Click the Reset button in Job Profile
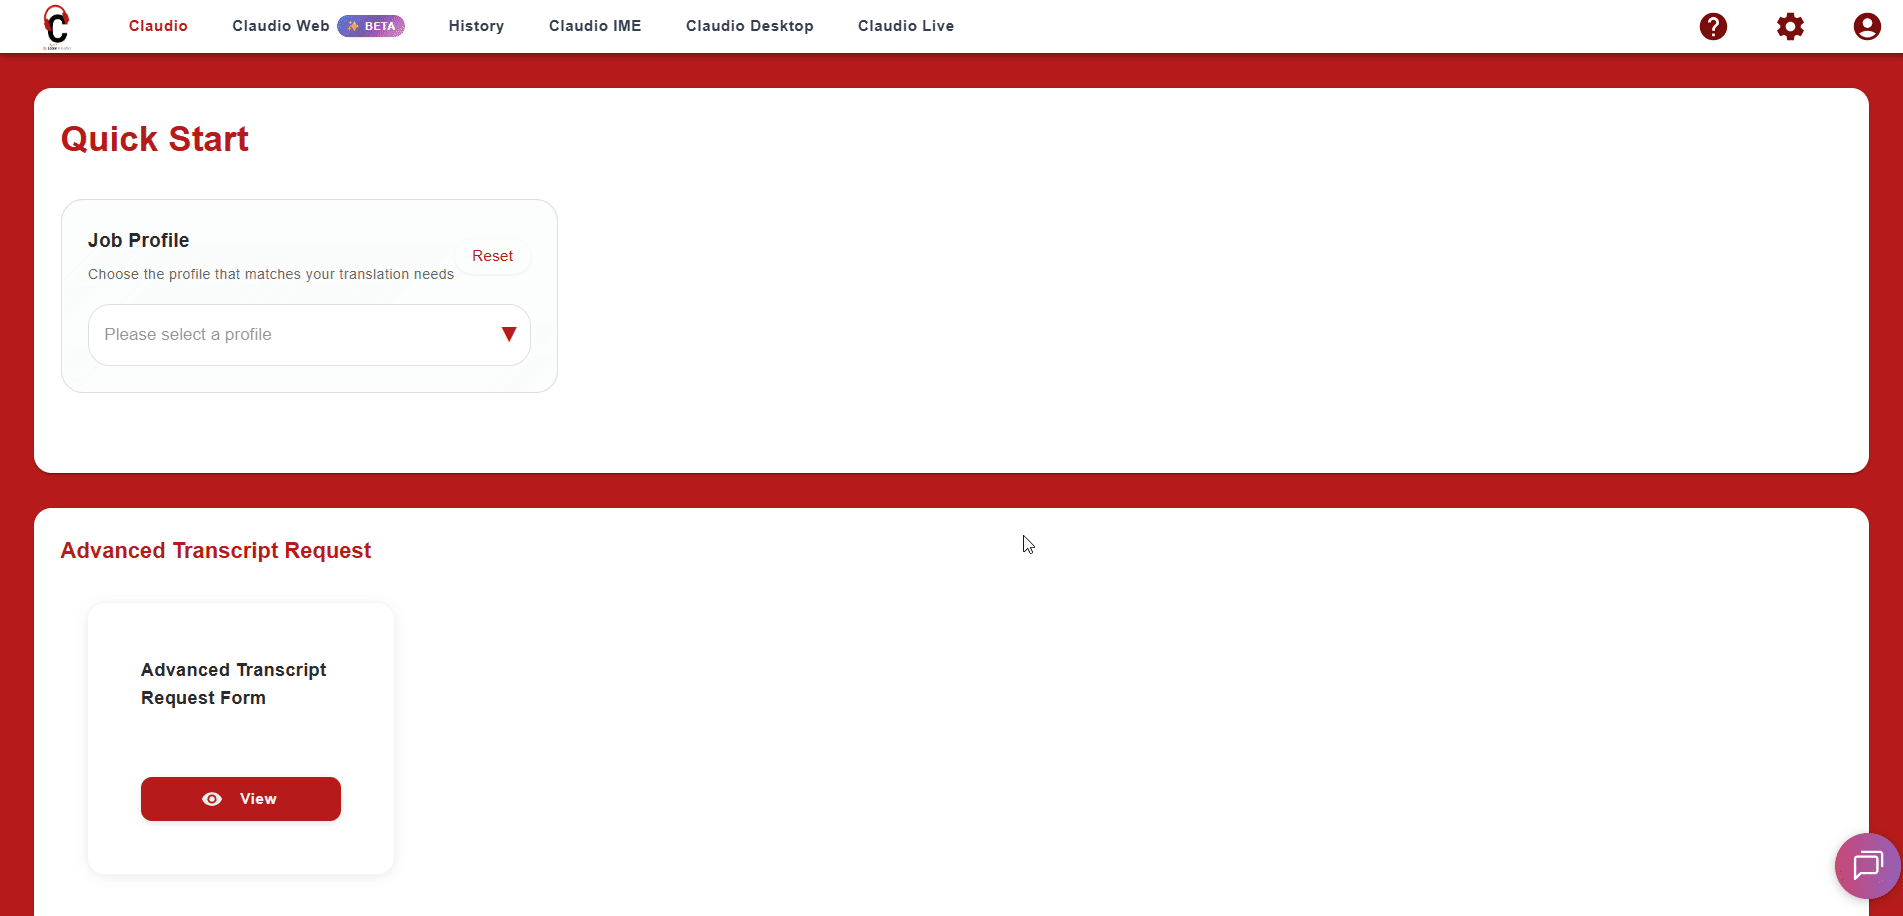Viewport: 1903px width, 916px height. pyautogui.click(x=492, y=256)
